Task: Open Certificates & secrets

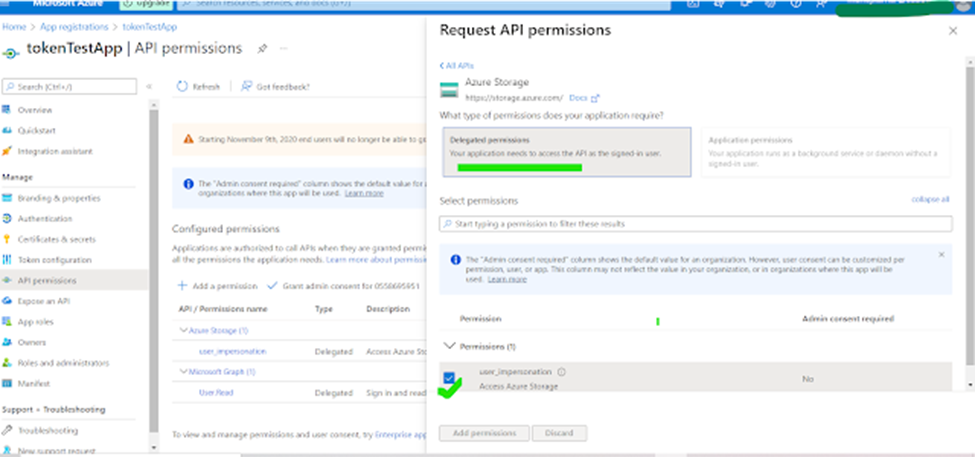Action: pyautogui.click(x=57, y=239)
